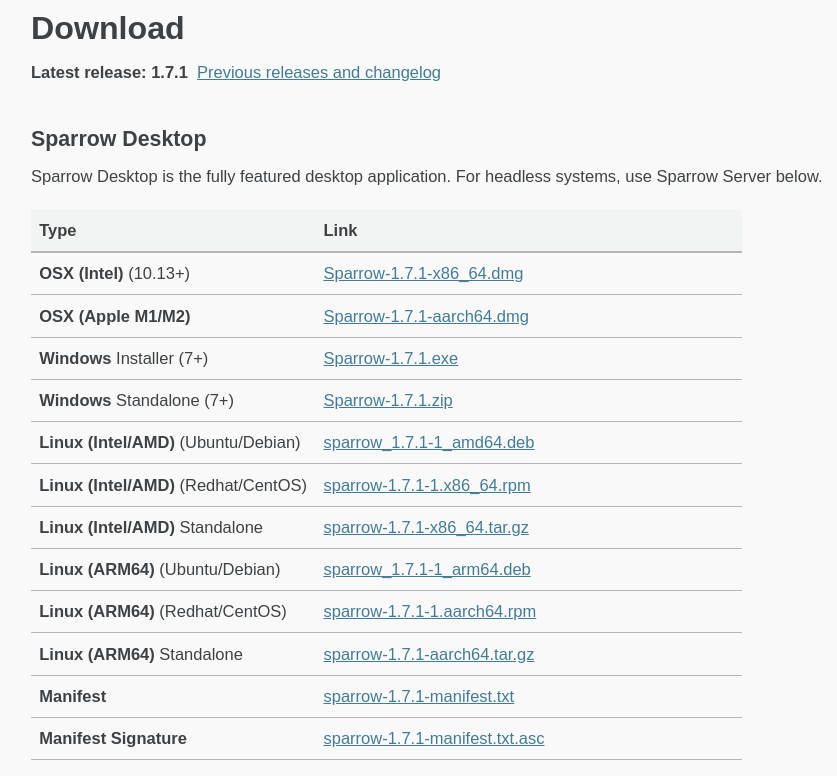Viewport: 837px width, 776px height.
Task: Click the Link column header
Action: [x=340, y=231]
